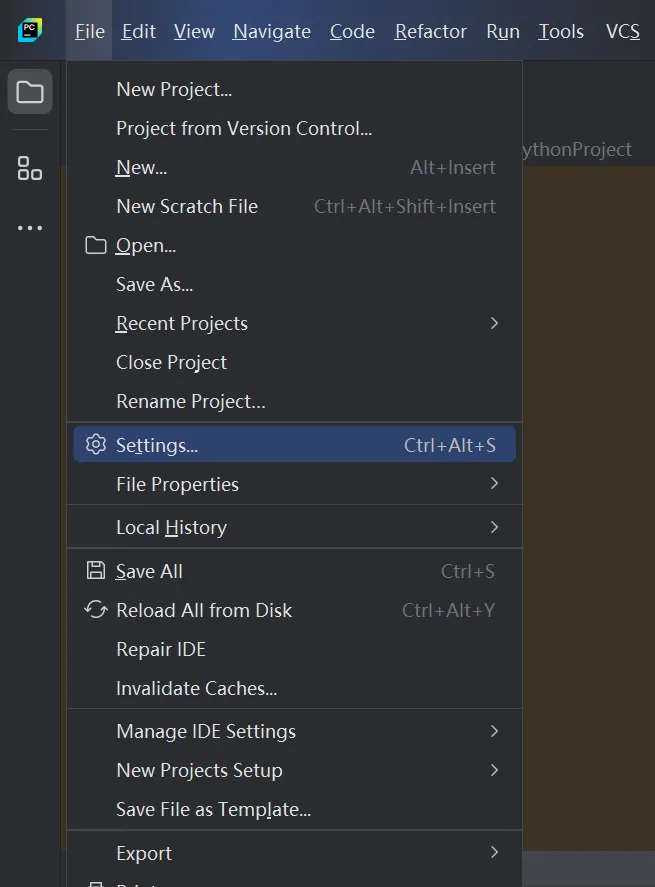This screenshot has height=887, width=655.
Task: Click the folder icon beside Open
Action: [96, 245]
